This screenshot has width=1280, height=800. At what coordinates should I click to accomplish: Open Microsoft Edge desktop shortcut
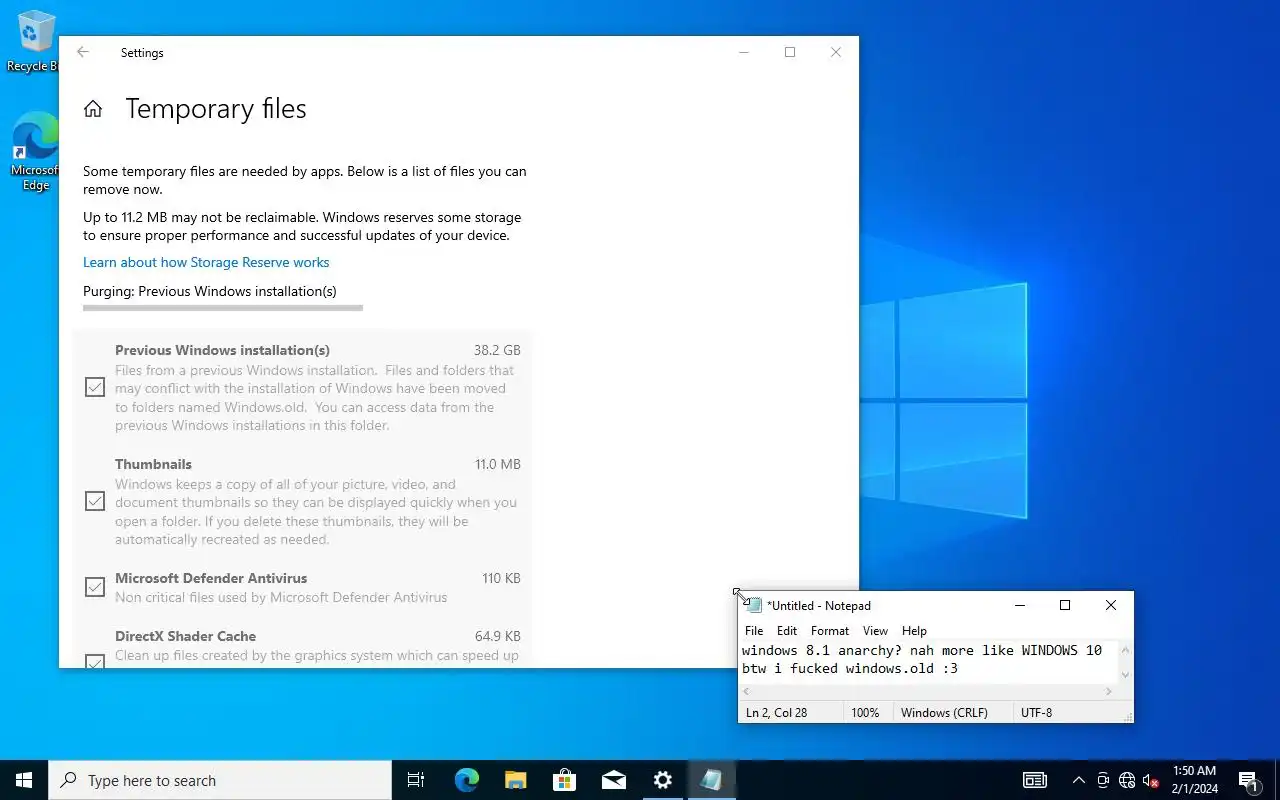(x=35, y=150)
